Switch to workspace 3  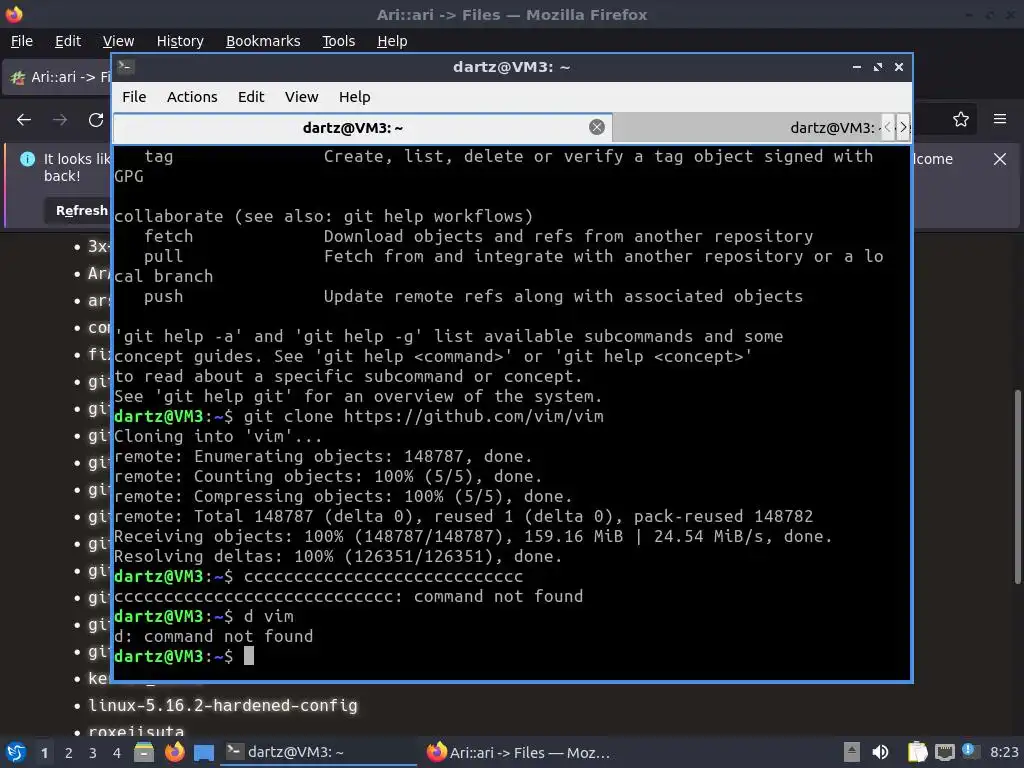pyautogui.click(x=93, y=753)
